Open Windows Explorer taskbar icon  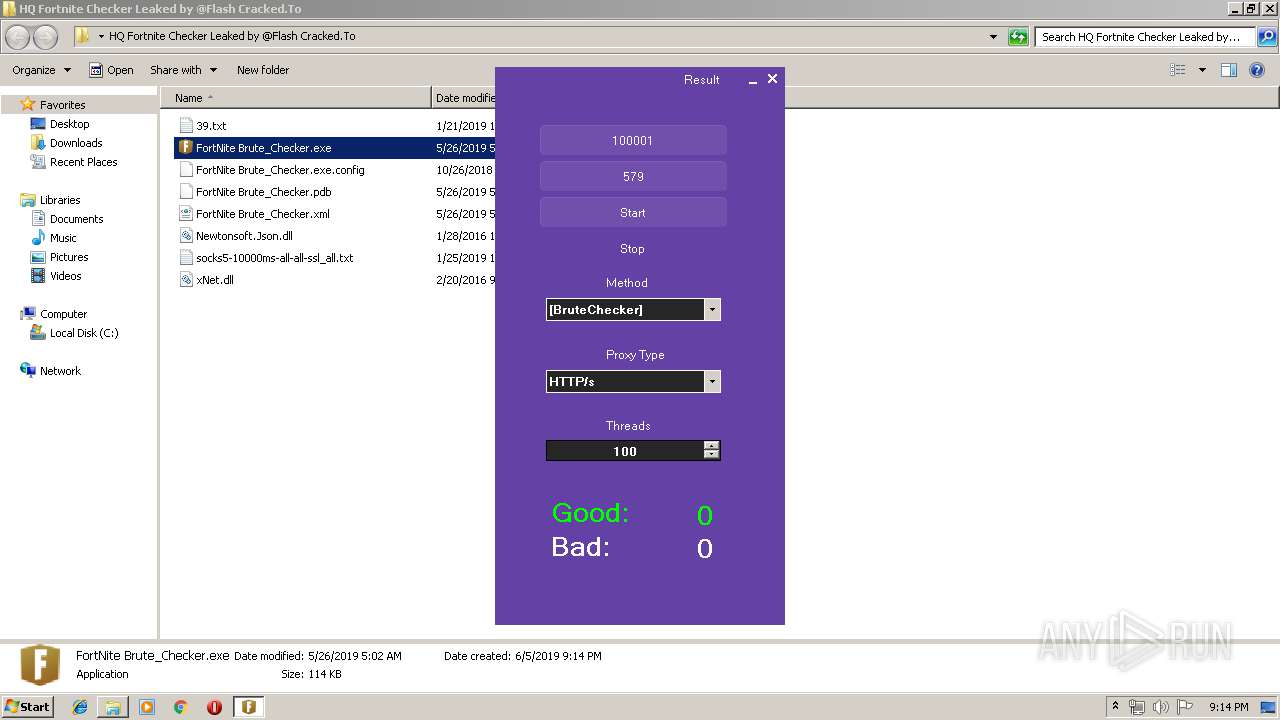coord(113,707)
